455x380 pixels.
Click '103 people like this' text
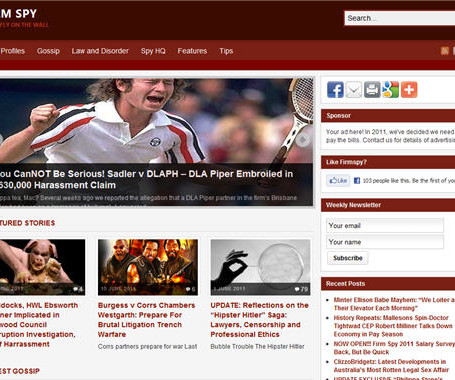pyautogui.click(x=386, y=181)
